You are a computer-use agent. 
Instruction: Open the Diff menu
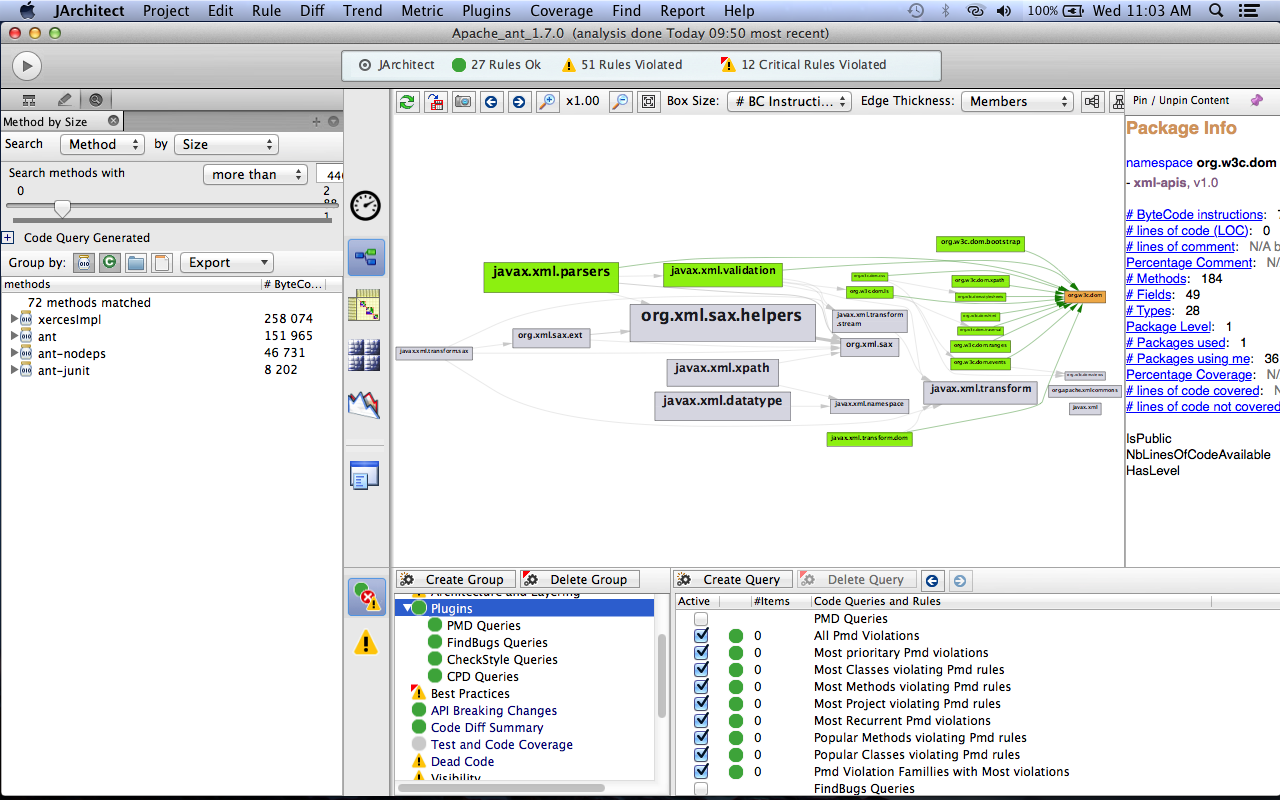pyautogui.click(x=312, y=11)
